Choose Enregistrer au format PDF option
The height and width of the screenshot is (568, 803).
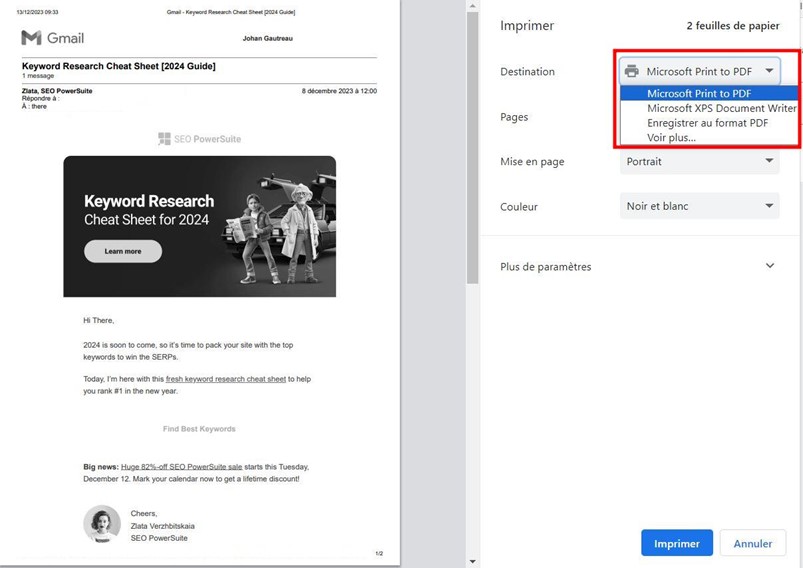tap(709, 123)
